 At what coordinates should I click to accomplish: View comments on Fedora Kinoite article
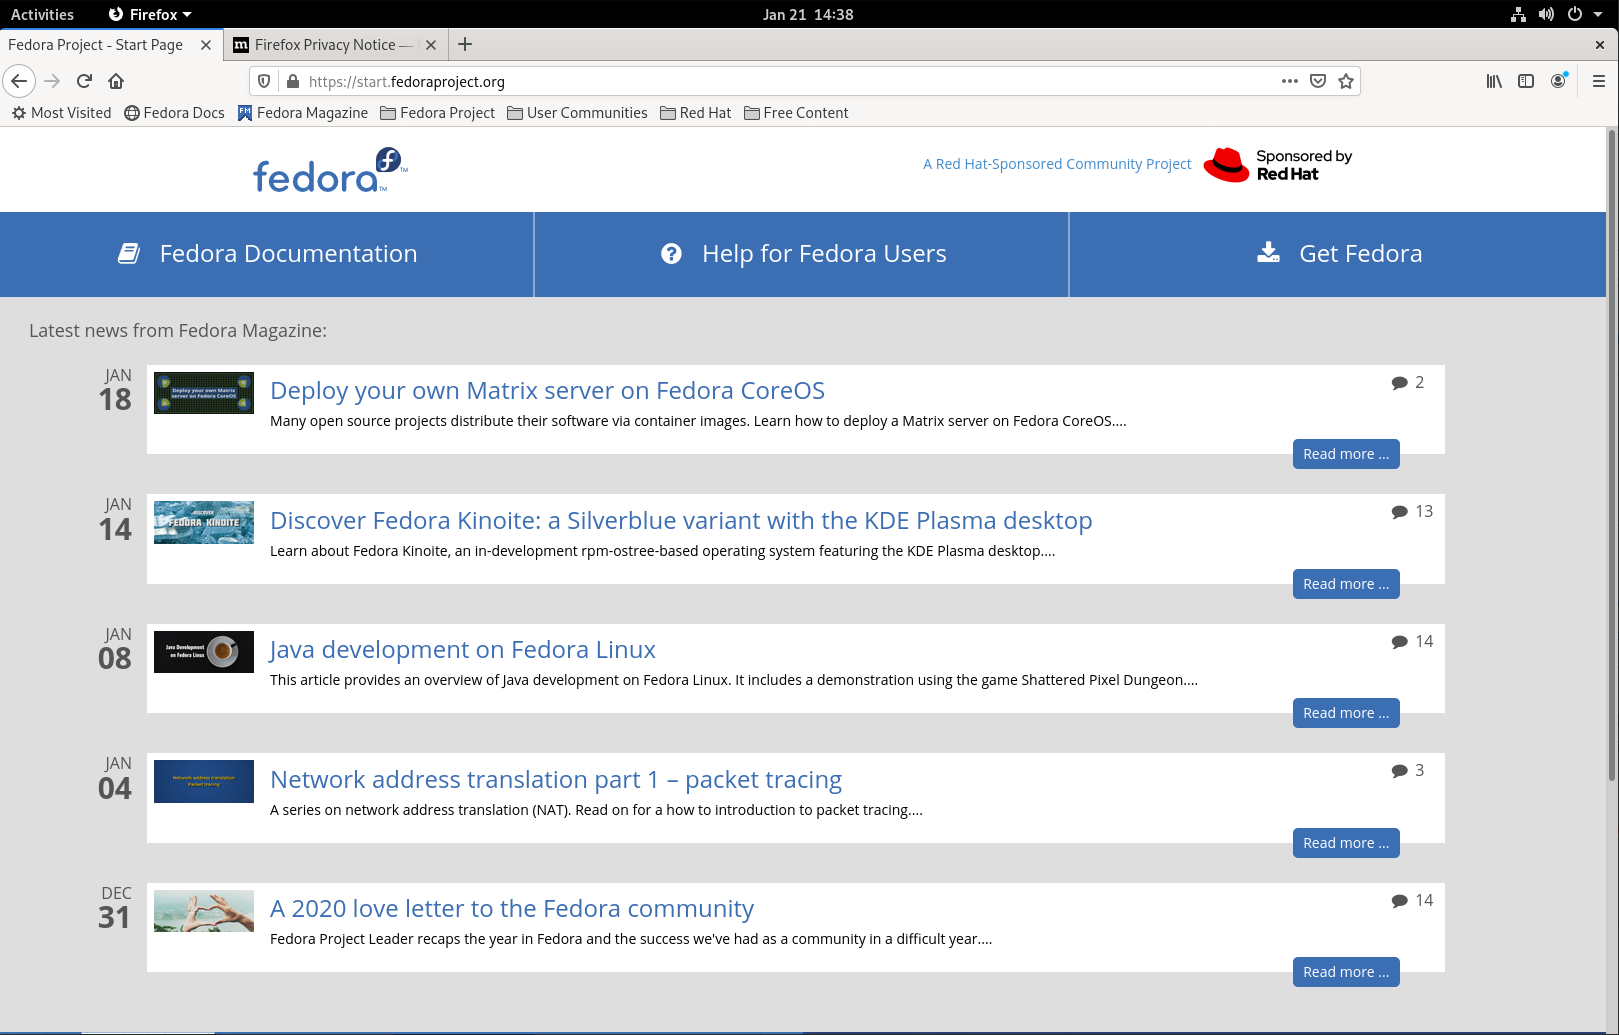[x=1412, y=512]
